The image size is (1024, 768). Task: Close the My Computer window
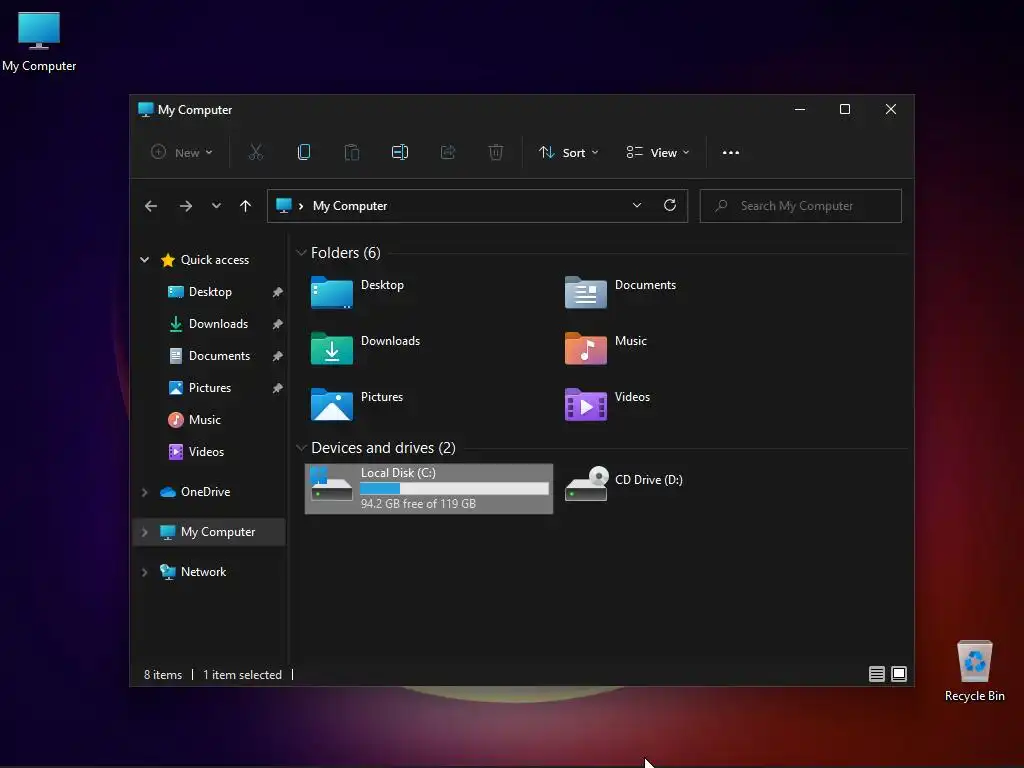click(890, 109)
